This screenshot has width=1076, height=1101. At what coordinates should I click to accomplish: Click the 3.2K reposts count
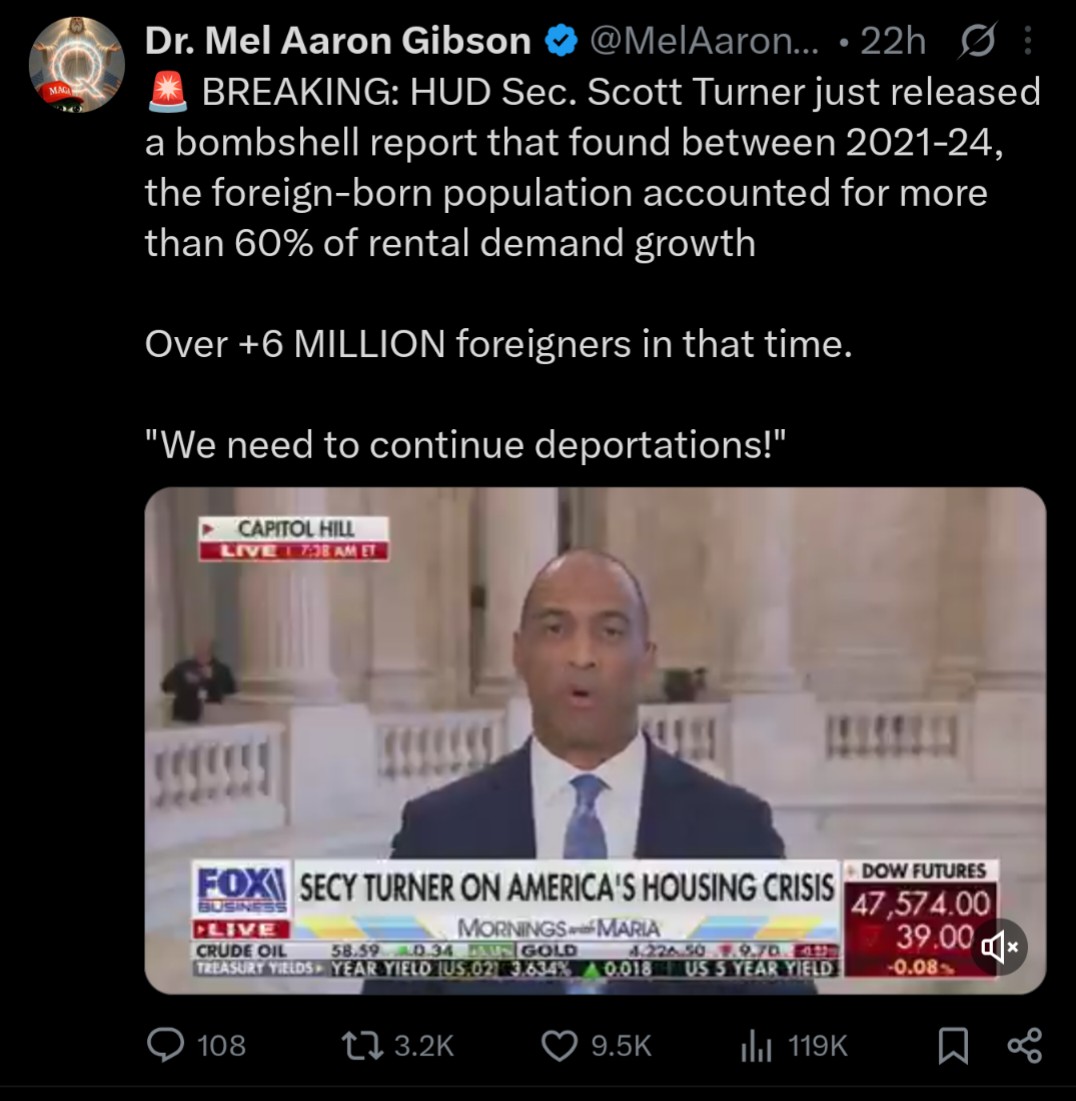[x=424, y=1046]
